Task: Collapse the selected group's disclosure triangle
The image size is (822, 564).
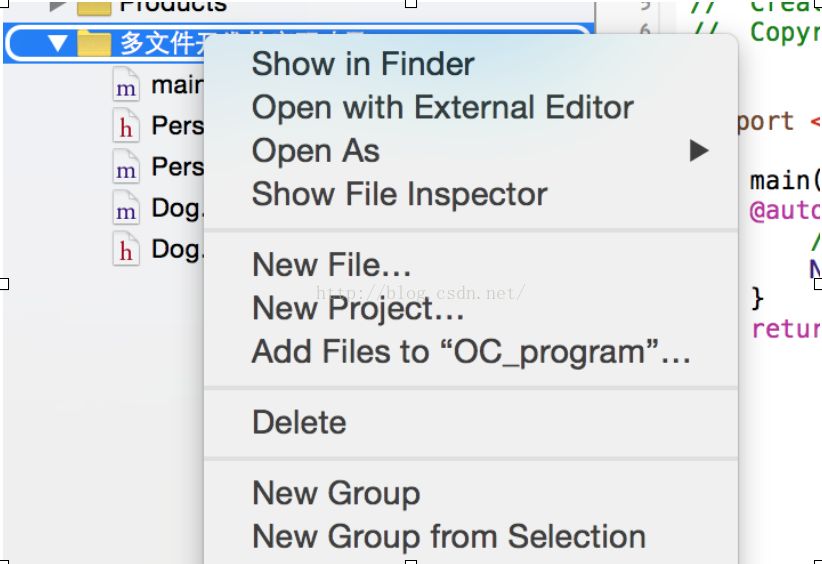Action: pos(58,44)
